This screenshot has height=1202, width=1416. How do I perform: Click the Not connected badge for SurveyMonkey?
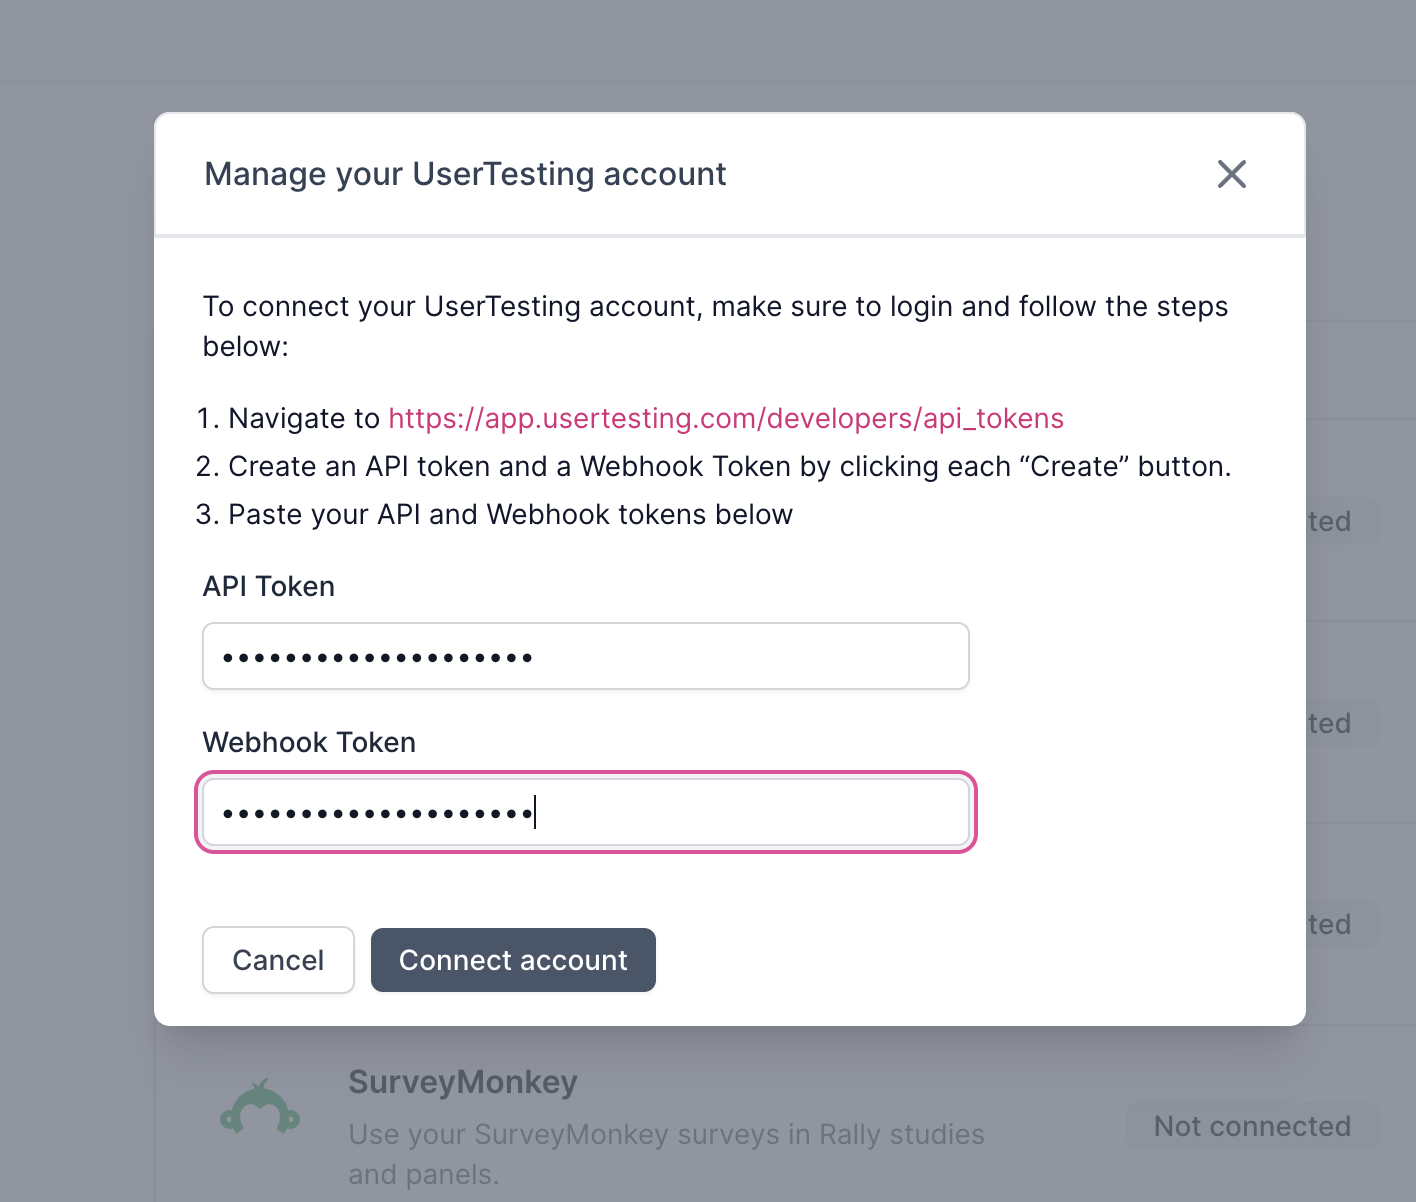[x=1251, y=1126]
